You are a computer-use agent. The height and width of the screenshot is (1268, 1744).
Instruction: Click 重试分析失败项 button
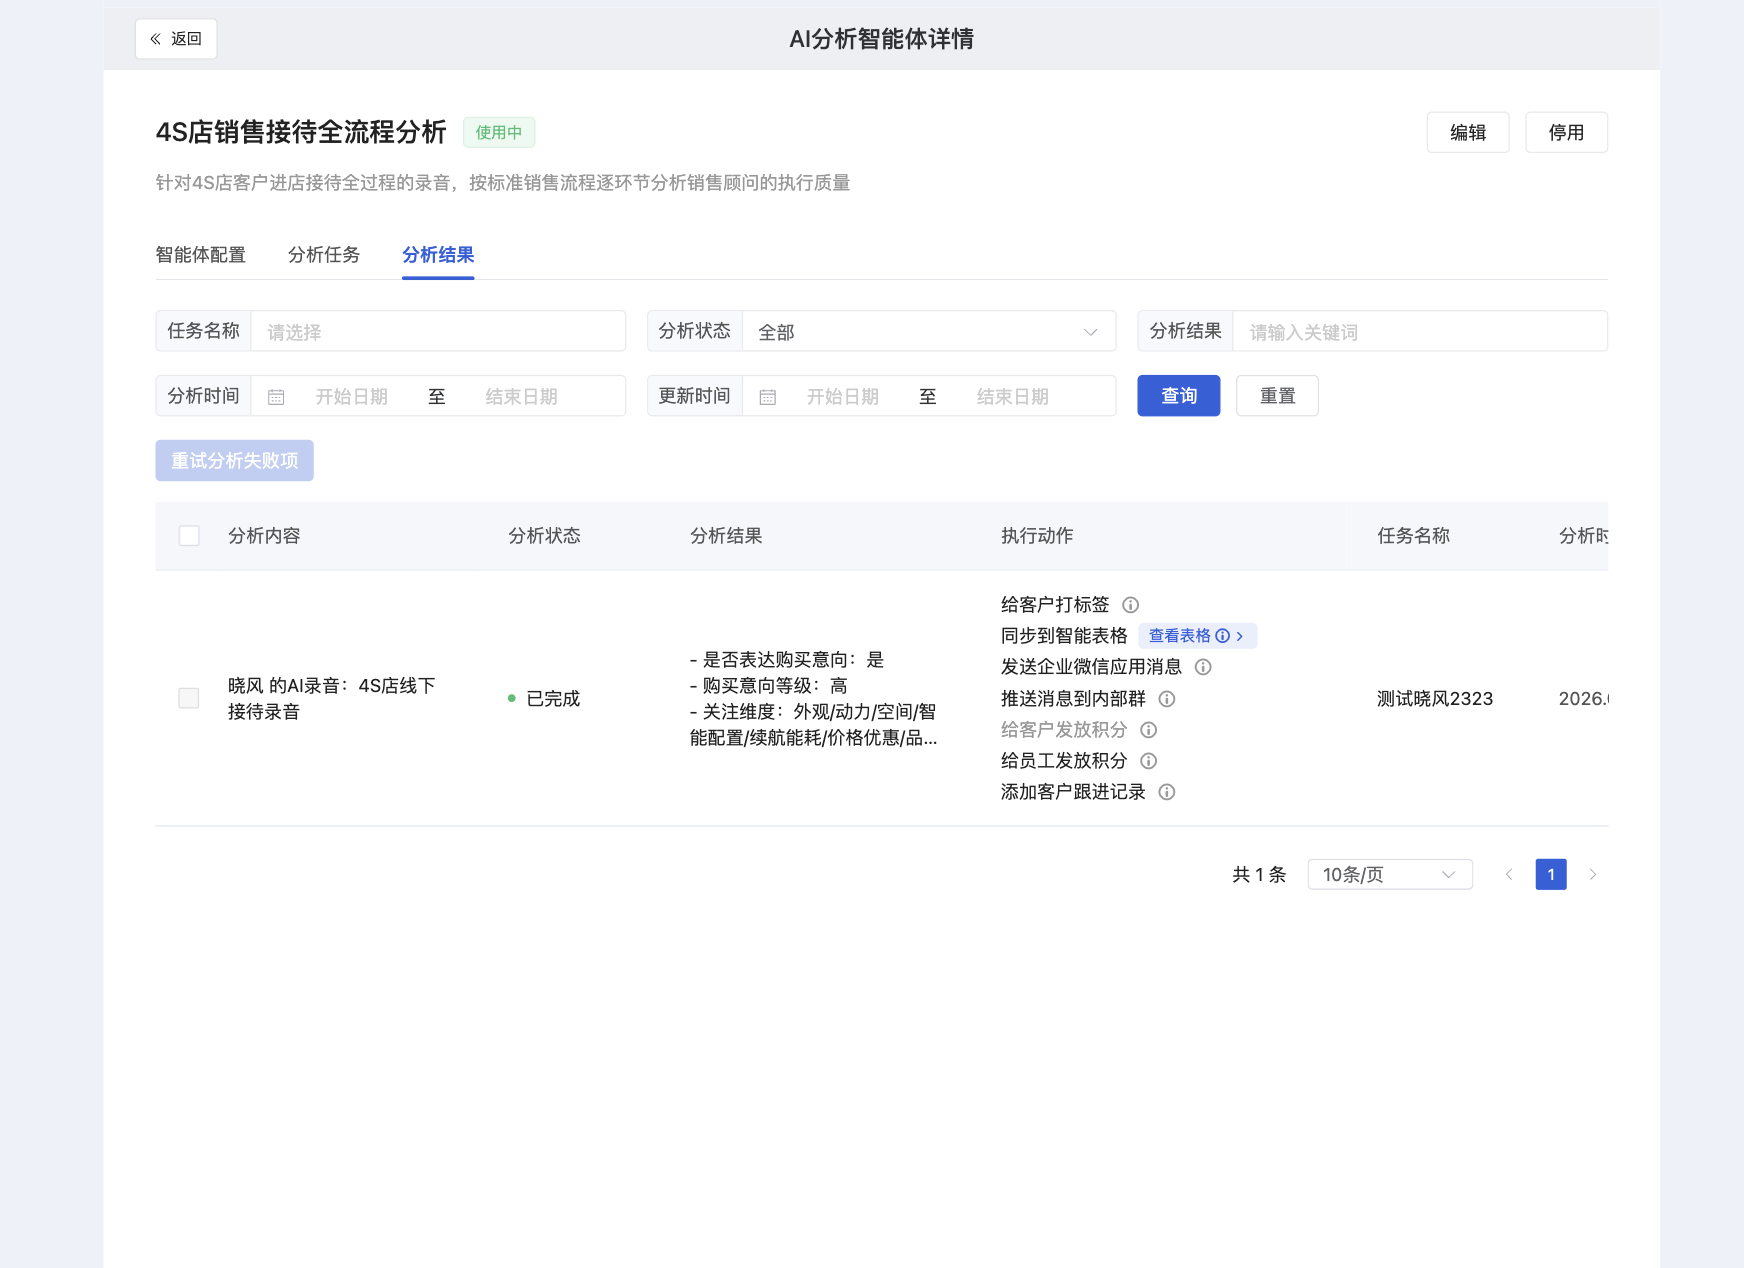[x=235, y=461]
